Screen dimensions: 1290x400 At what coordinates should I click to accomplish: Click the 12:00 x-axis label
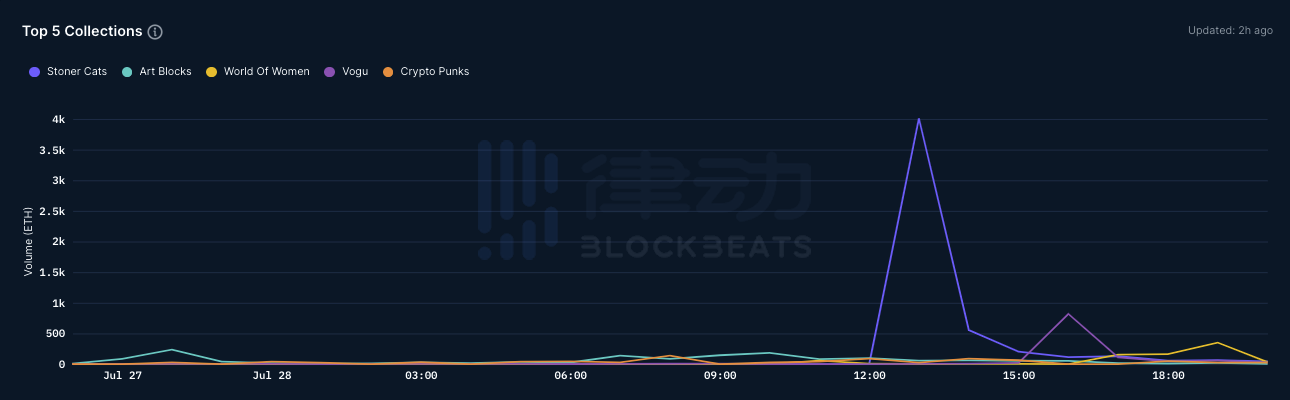[869, 376]
